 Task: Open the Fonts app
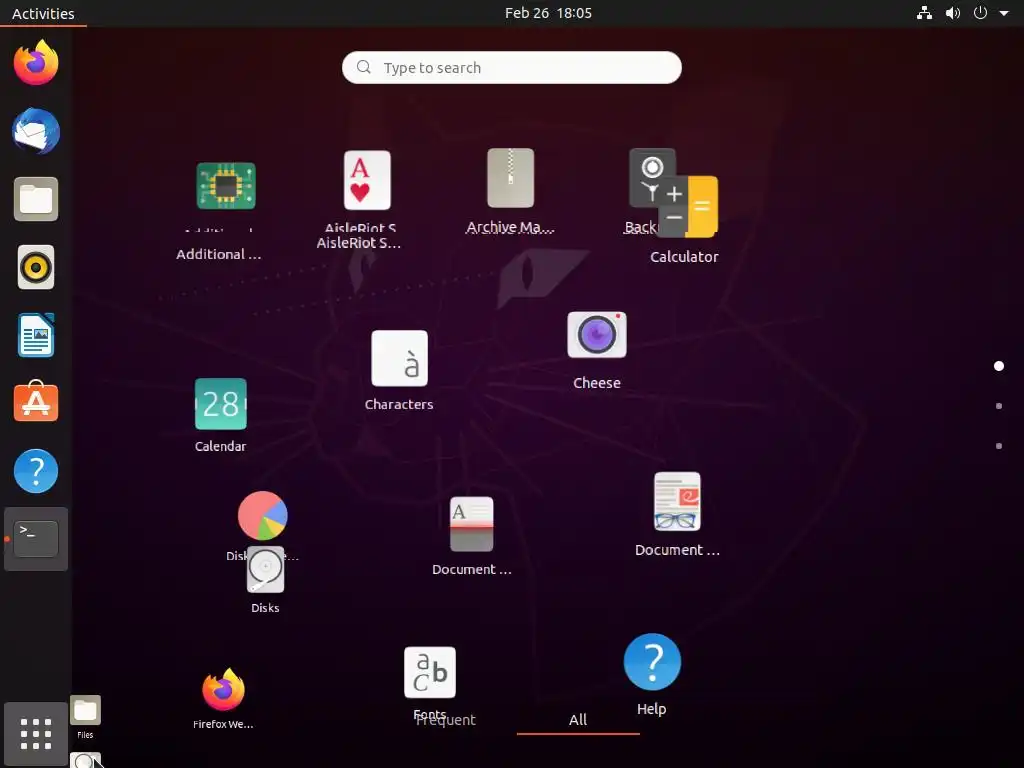pos(430,672)
